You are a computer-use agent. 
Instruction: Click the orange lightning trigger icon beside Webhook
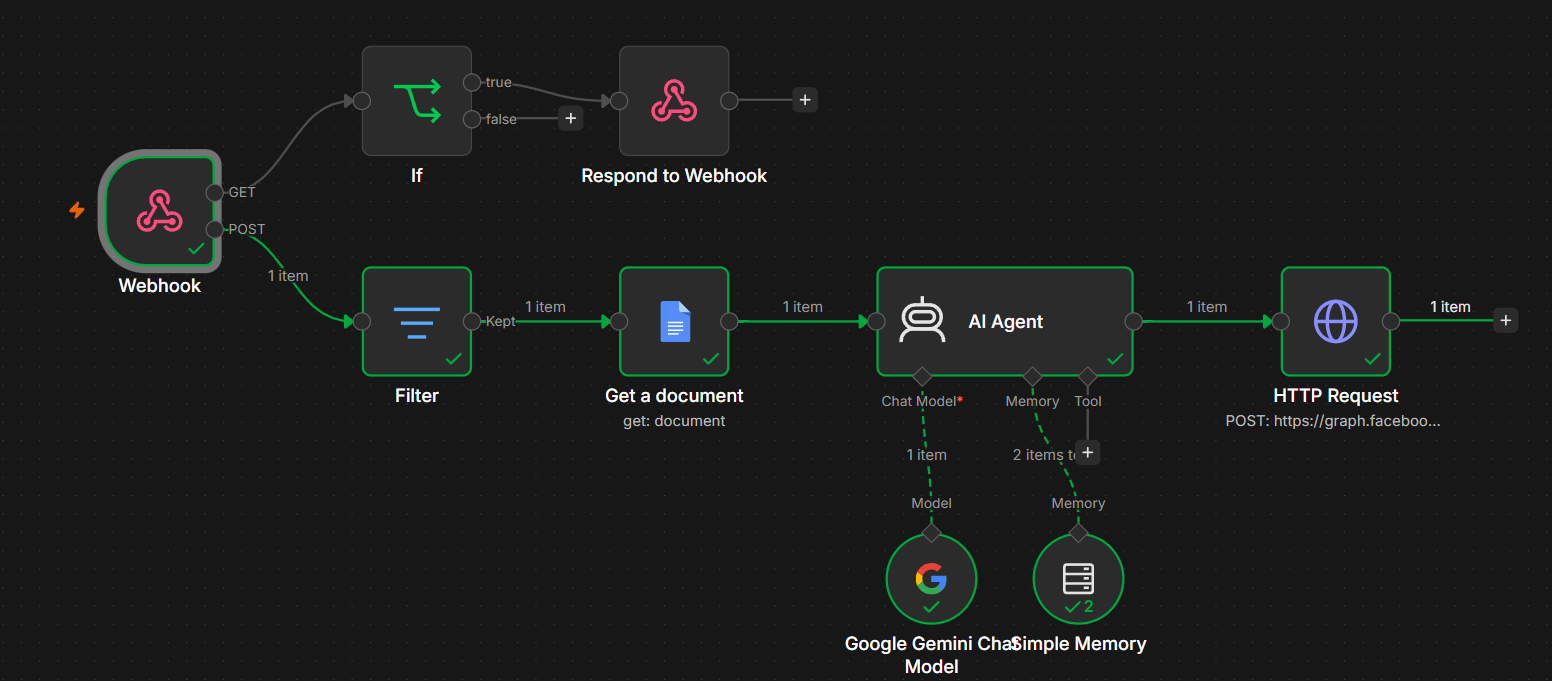click(x=77, y=210)
